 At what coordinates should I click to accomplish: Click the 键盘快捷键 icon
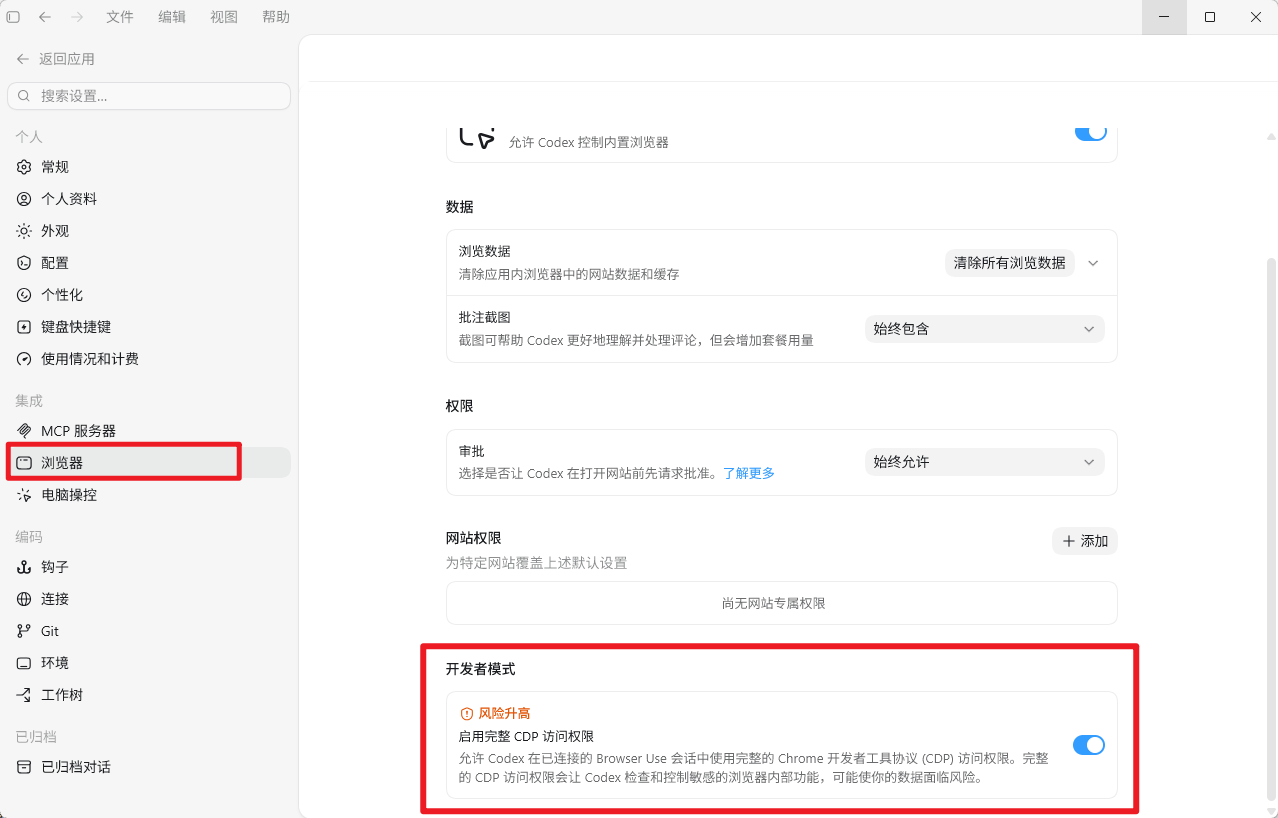point(24,327)
